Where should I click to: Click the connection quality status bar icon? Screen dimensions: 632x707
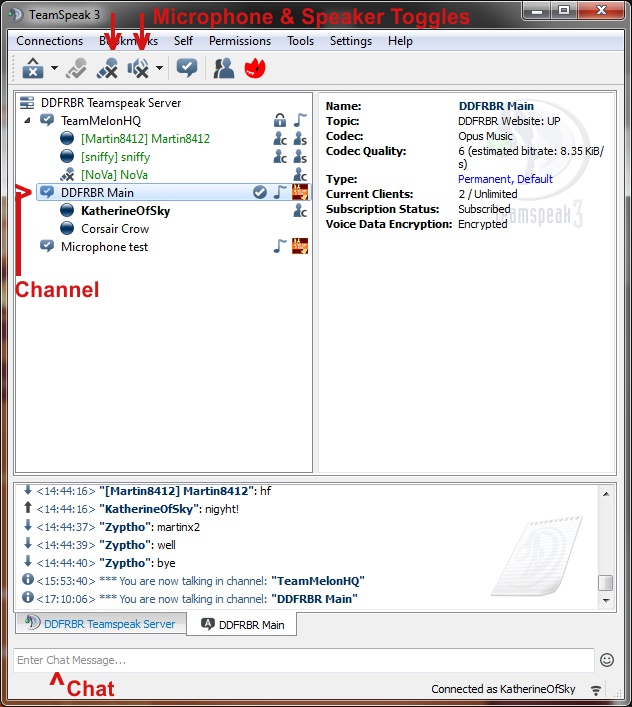pos(595,690)
